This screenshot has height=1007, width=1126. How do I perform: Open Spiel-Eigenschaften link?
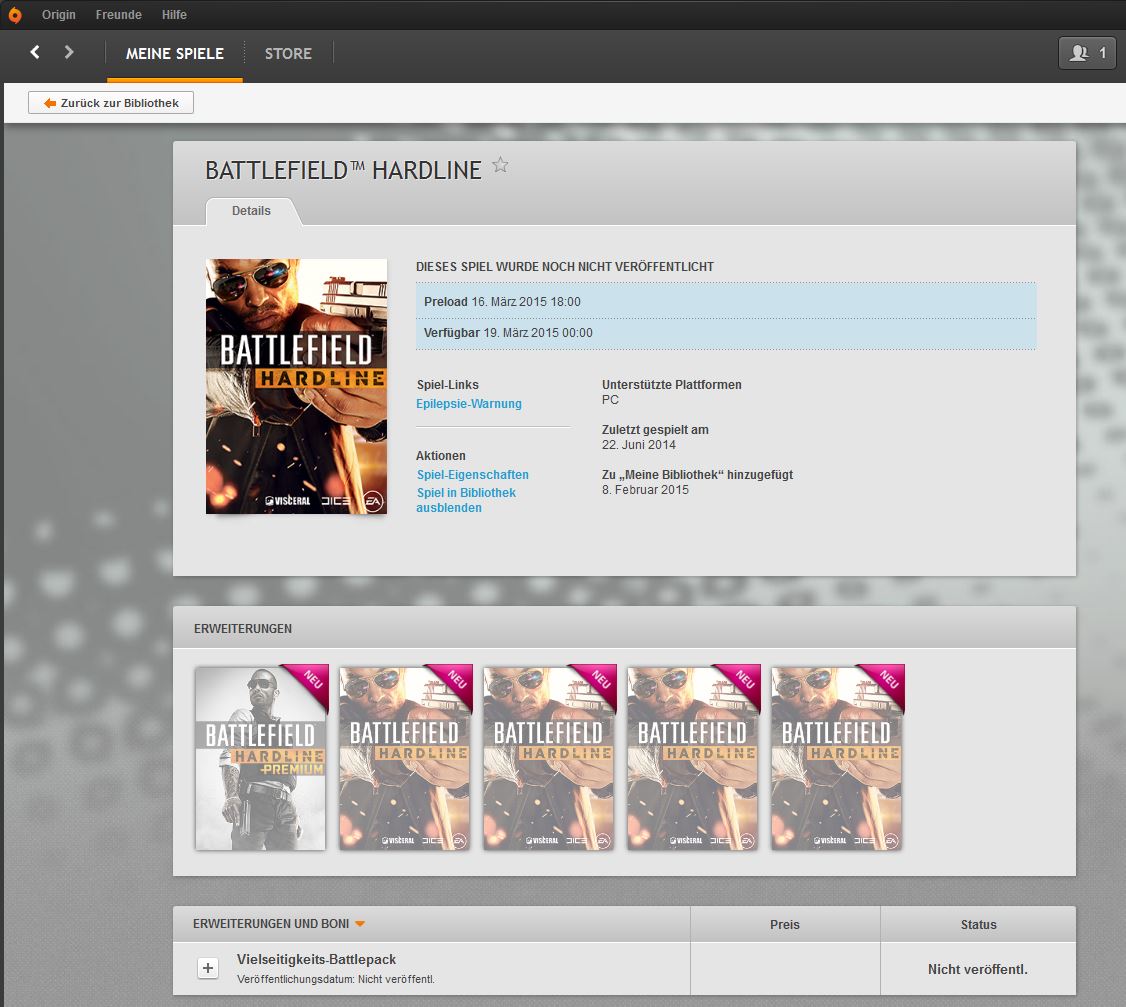click(473, 475)
